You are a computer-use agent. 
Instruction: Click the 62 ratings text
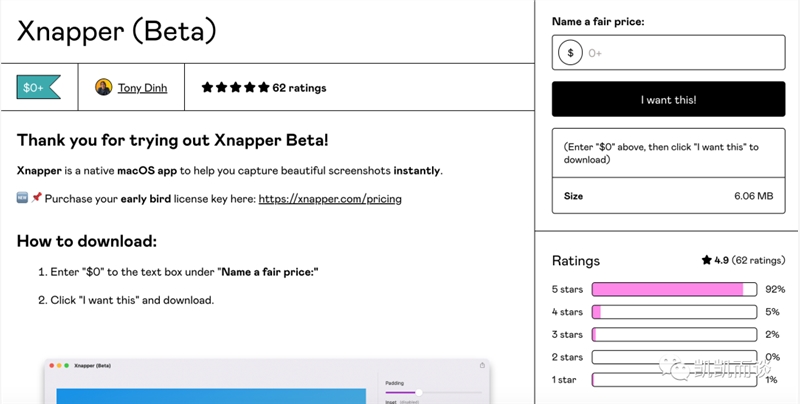[x=299, y=88]
